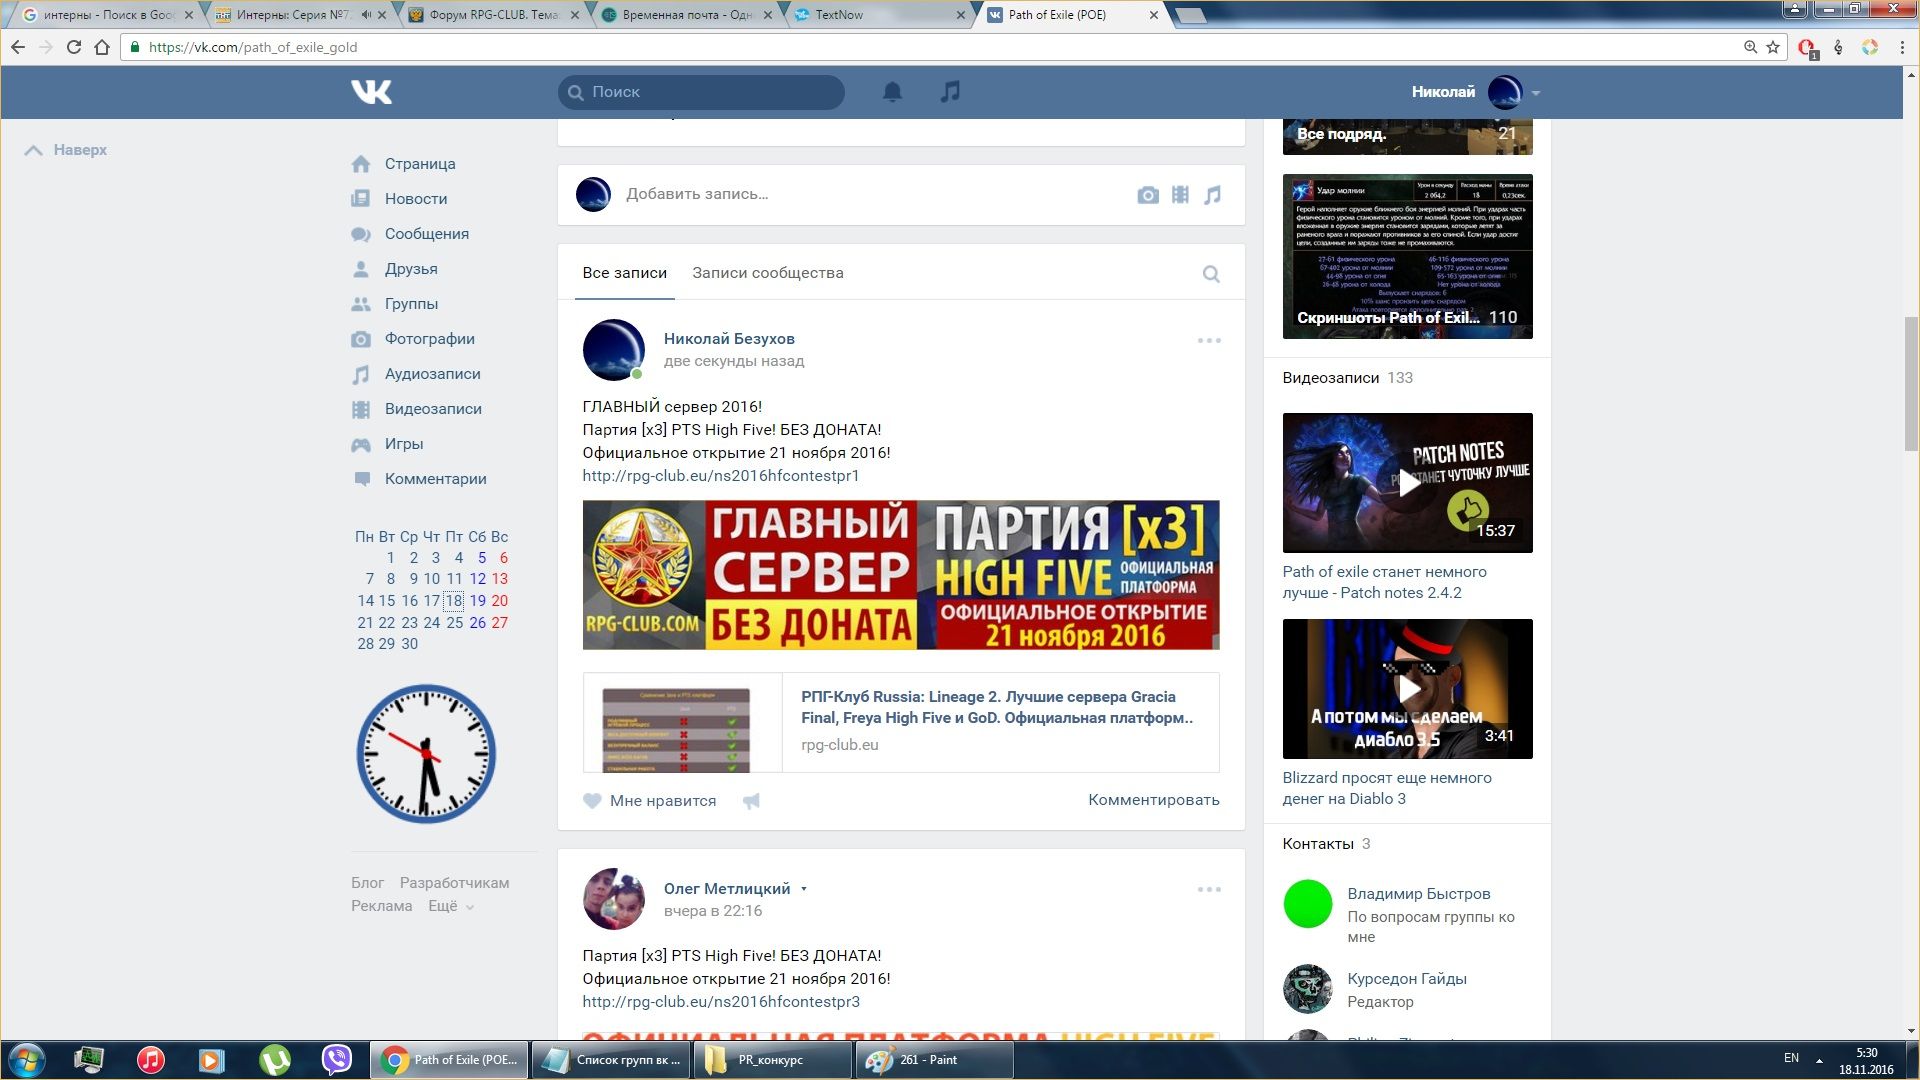Switch to Записи сообщества tab

click(767, 273)
